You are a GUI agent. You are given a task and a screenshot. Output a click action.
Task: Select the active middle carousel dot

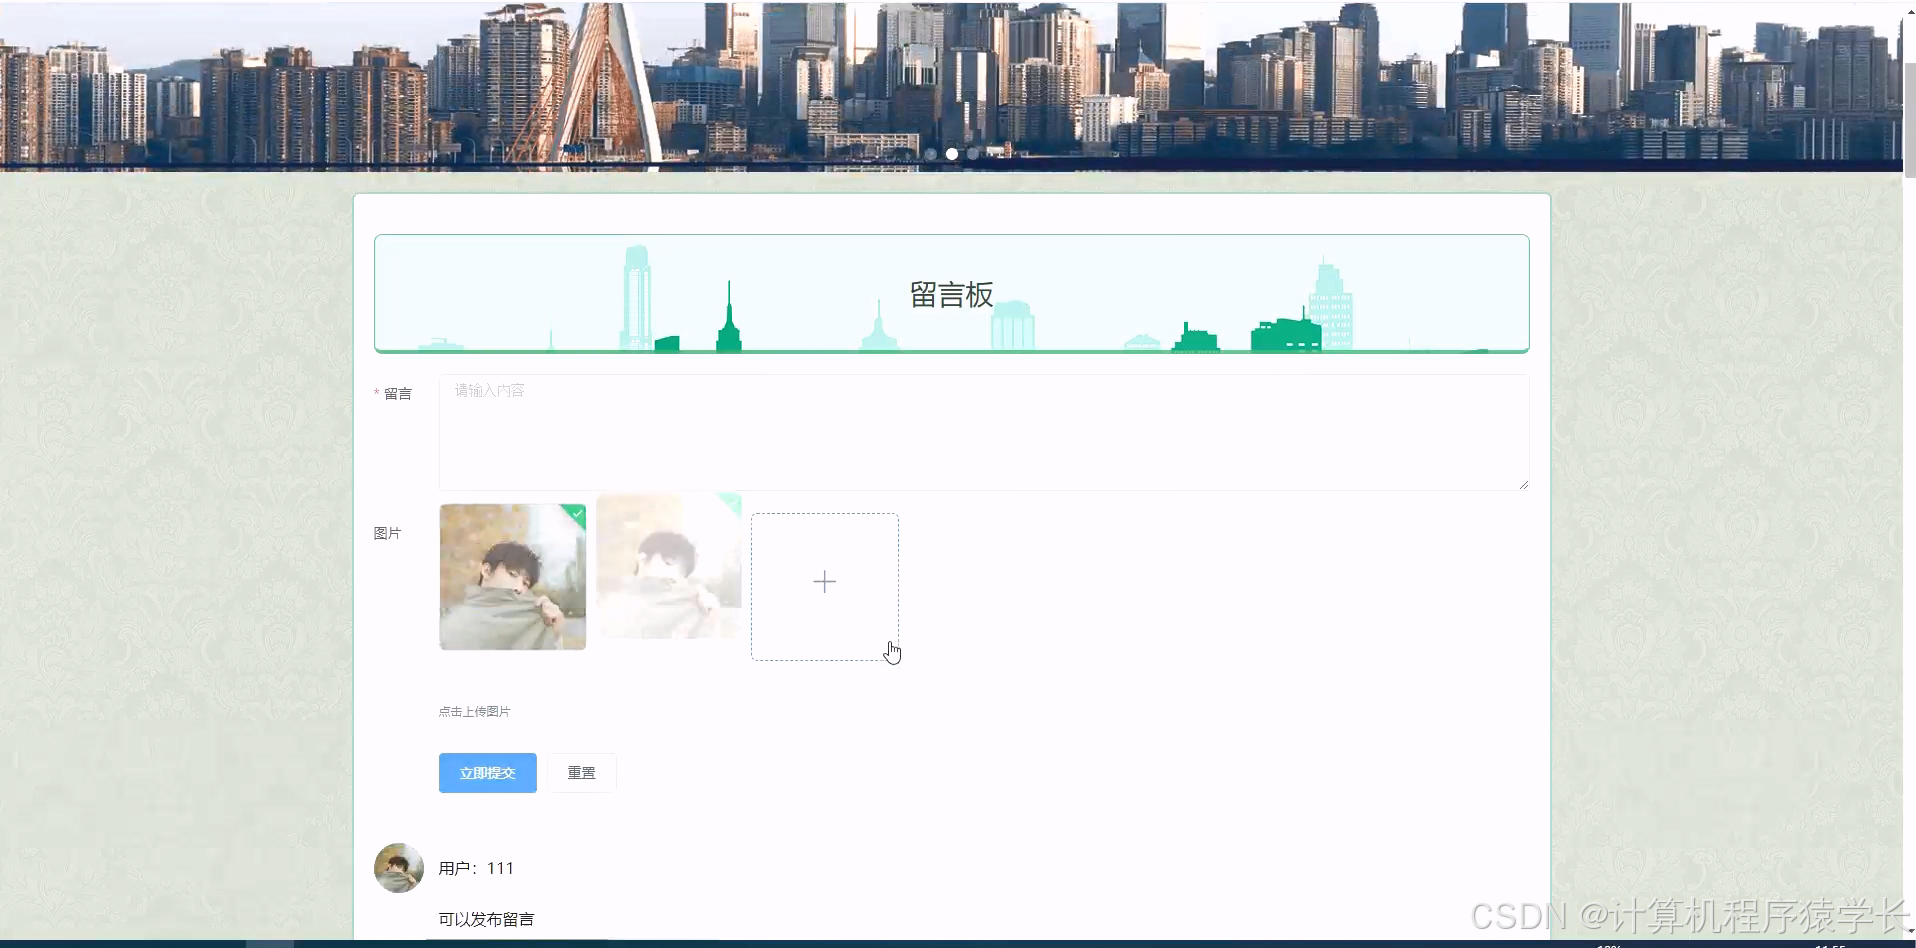point(952,153)
